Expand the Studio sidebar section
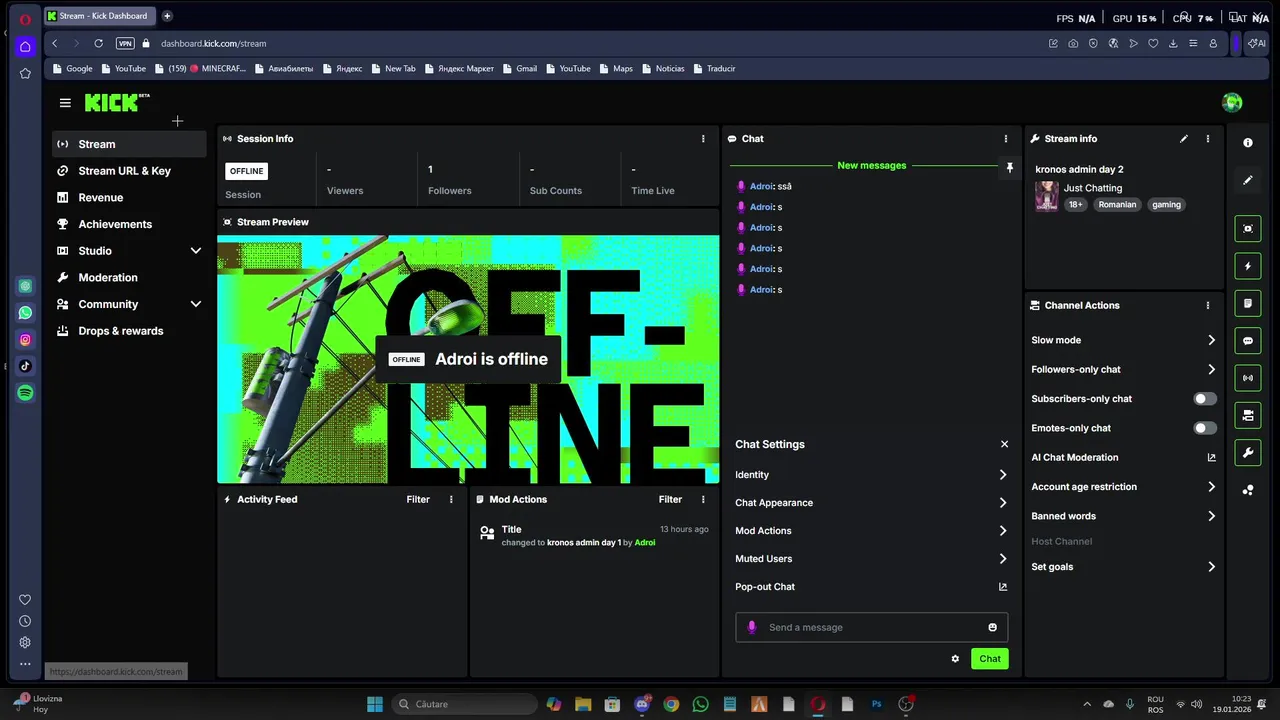 [x=130, y=251]
